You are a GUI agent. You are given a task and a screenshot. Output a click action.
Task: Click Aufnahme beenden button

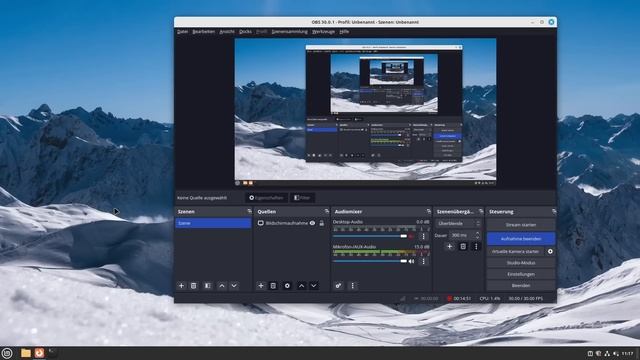(521, 238)
